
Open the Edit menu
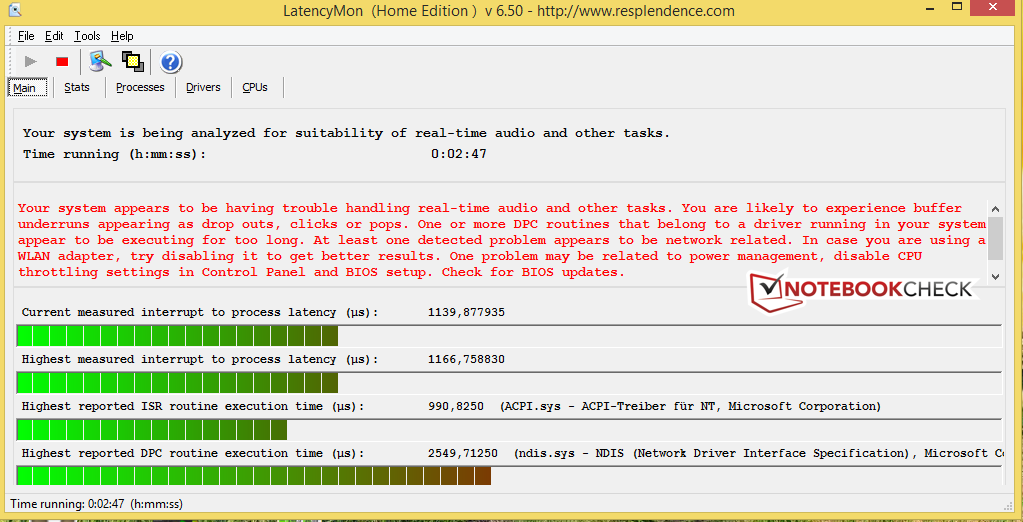tap(54, 36)
